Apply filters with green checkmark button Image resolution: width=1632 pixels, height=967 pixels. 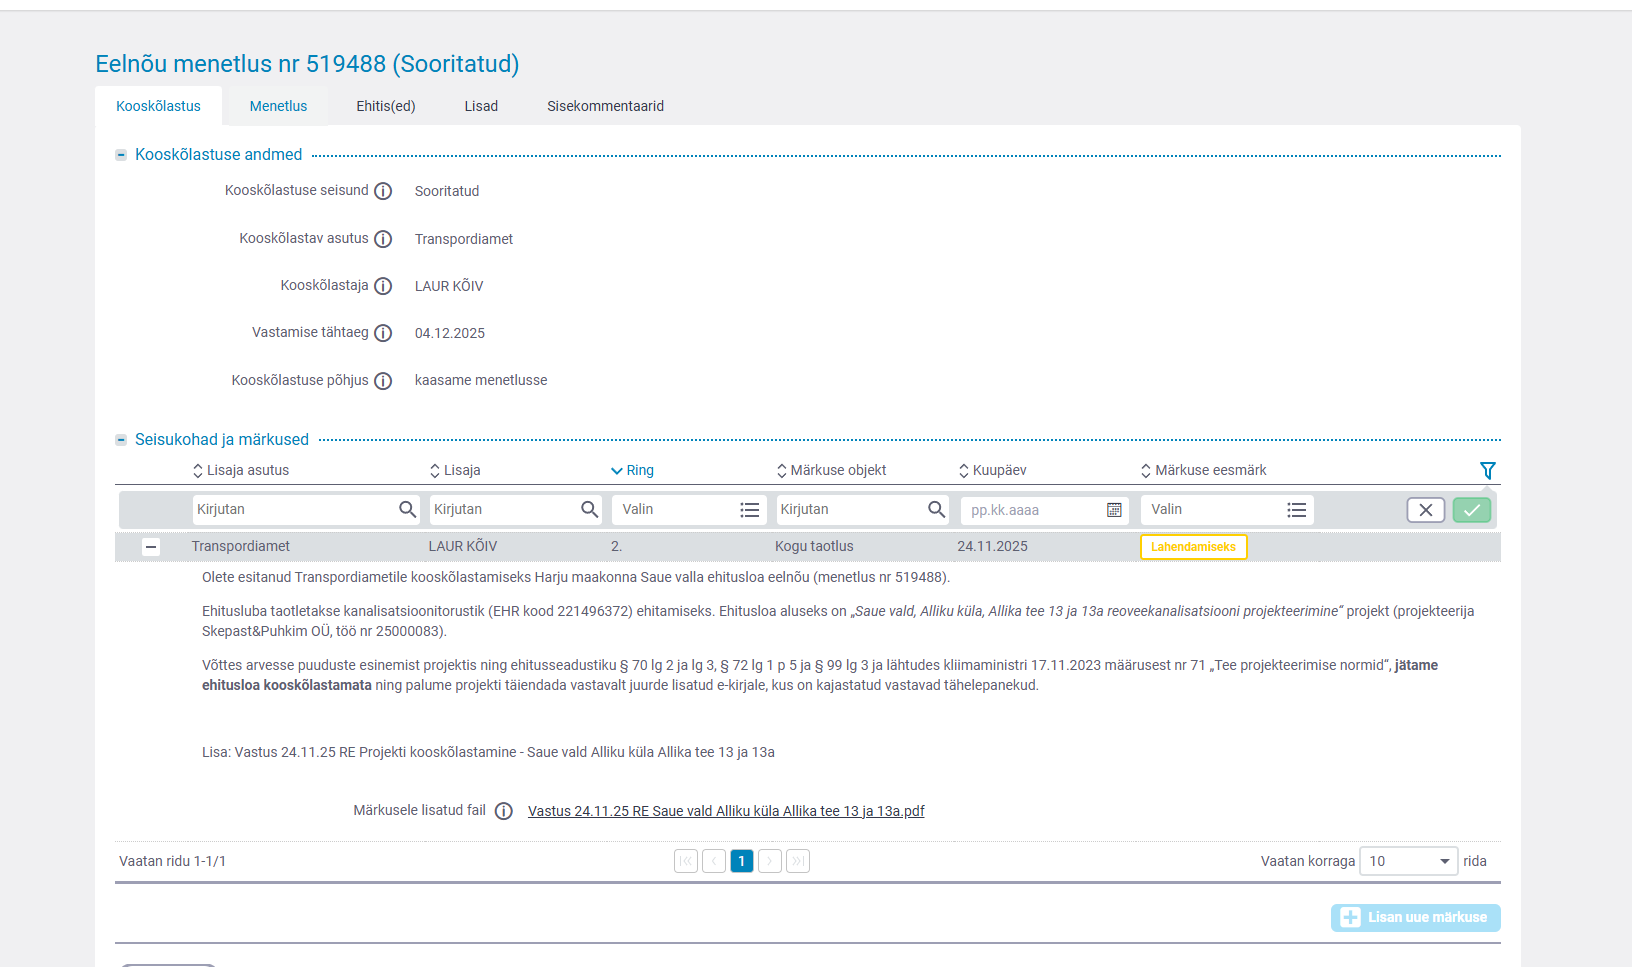tap(1471, 510)
